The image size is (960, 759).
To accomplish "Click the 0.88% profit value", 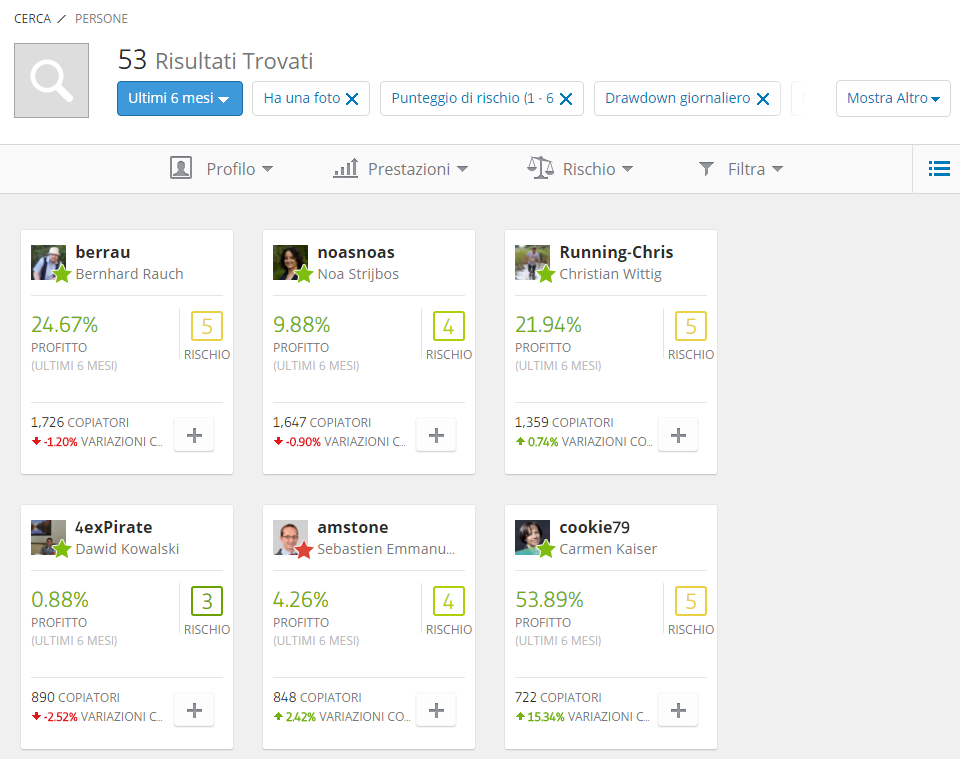I will [60, 599].
